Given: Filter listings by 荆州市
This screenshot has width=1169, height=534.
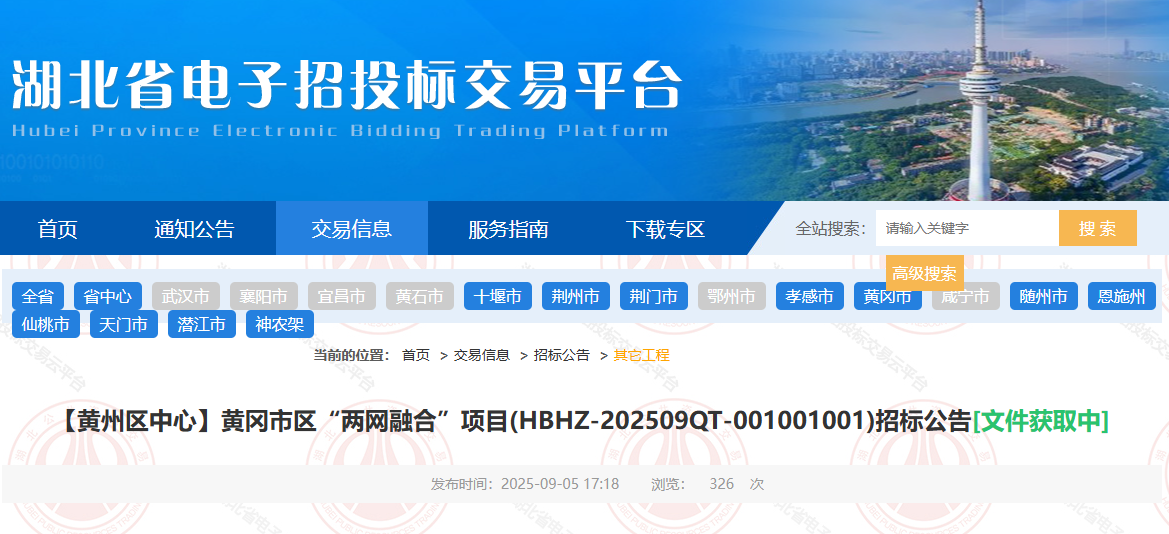Looking at the screenshot, I should (x=576, y=297).
